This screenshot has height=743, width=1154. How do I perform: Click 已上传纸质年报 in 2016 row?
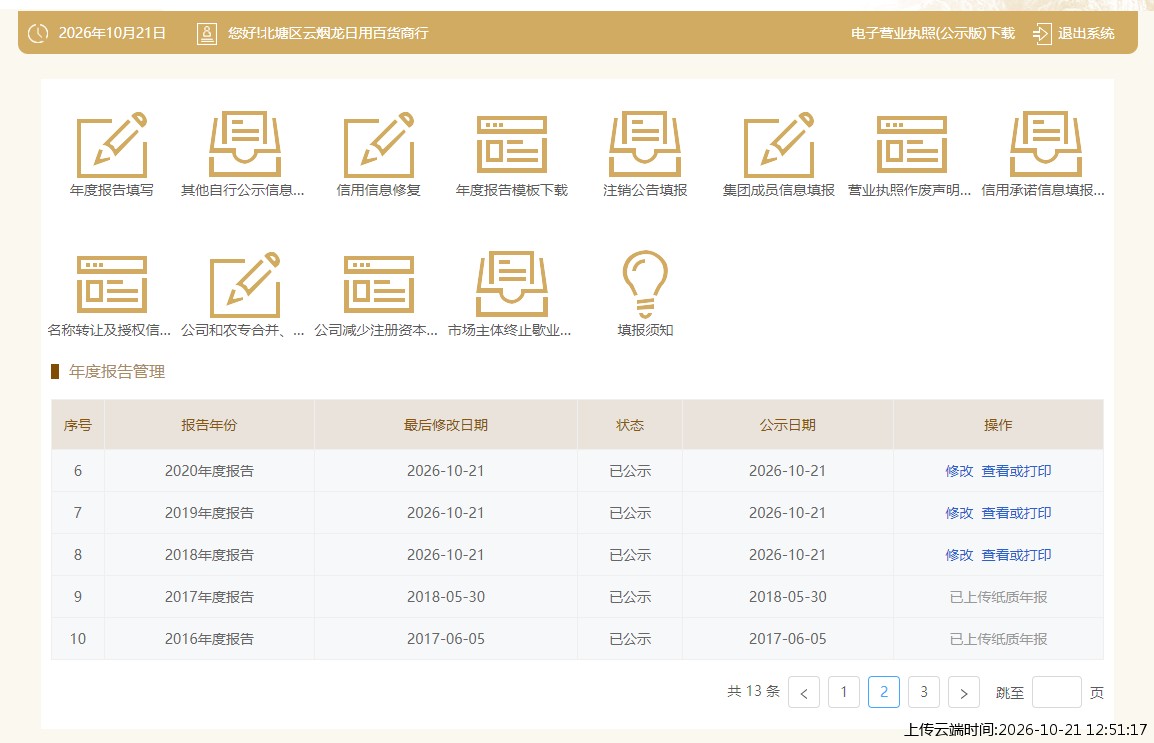coord(998,639)
